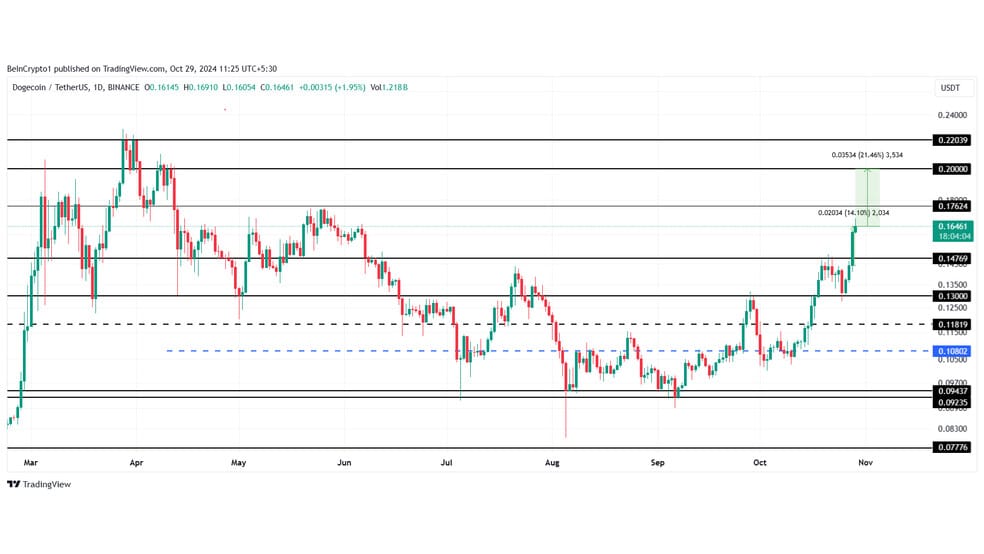Image resolution: width=984 pixels, height=554 pixels.
Task: Click the Mar label on the time axis
Action: (x=31, y=462)
